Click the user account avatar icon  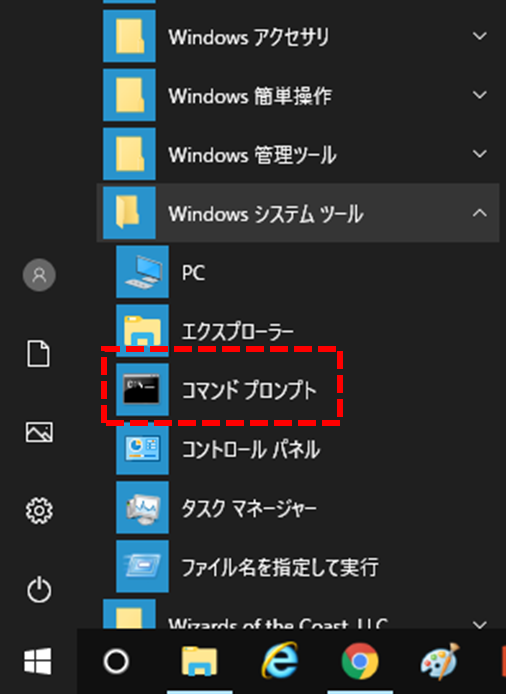coord(39,275)
